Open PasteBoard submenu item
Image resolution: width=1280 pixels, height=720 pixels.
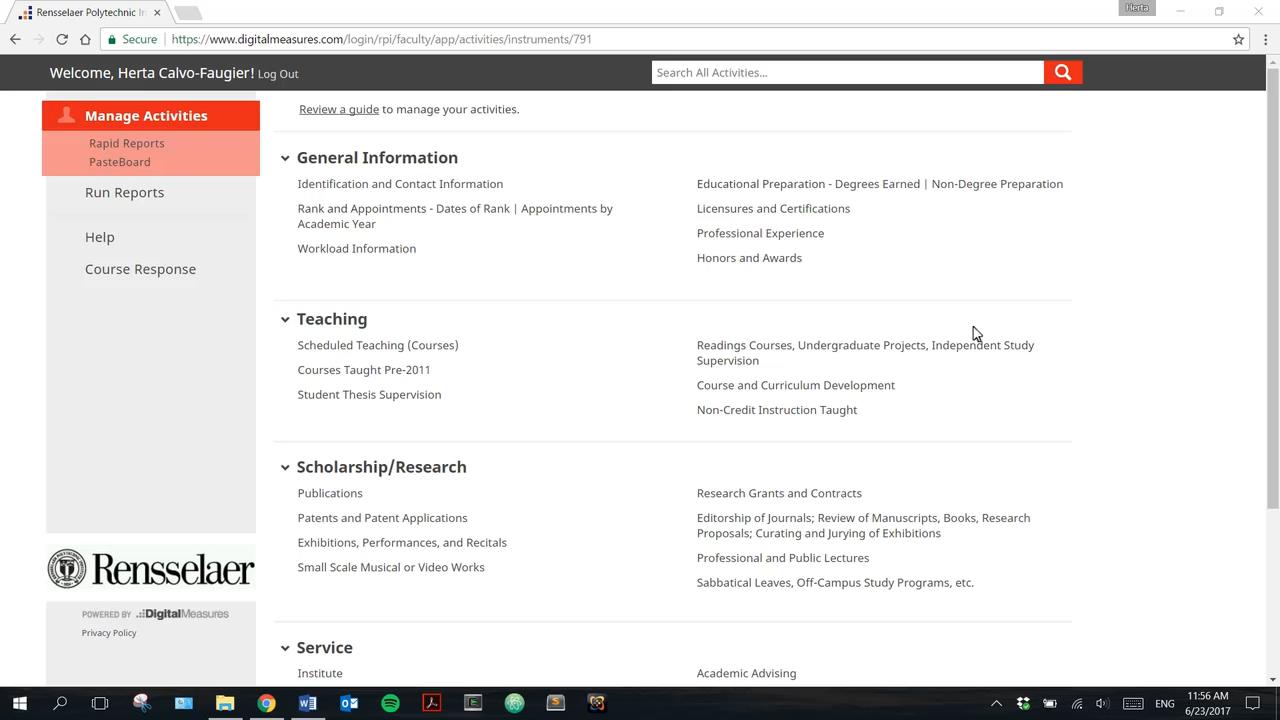120,162
